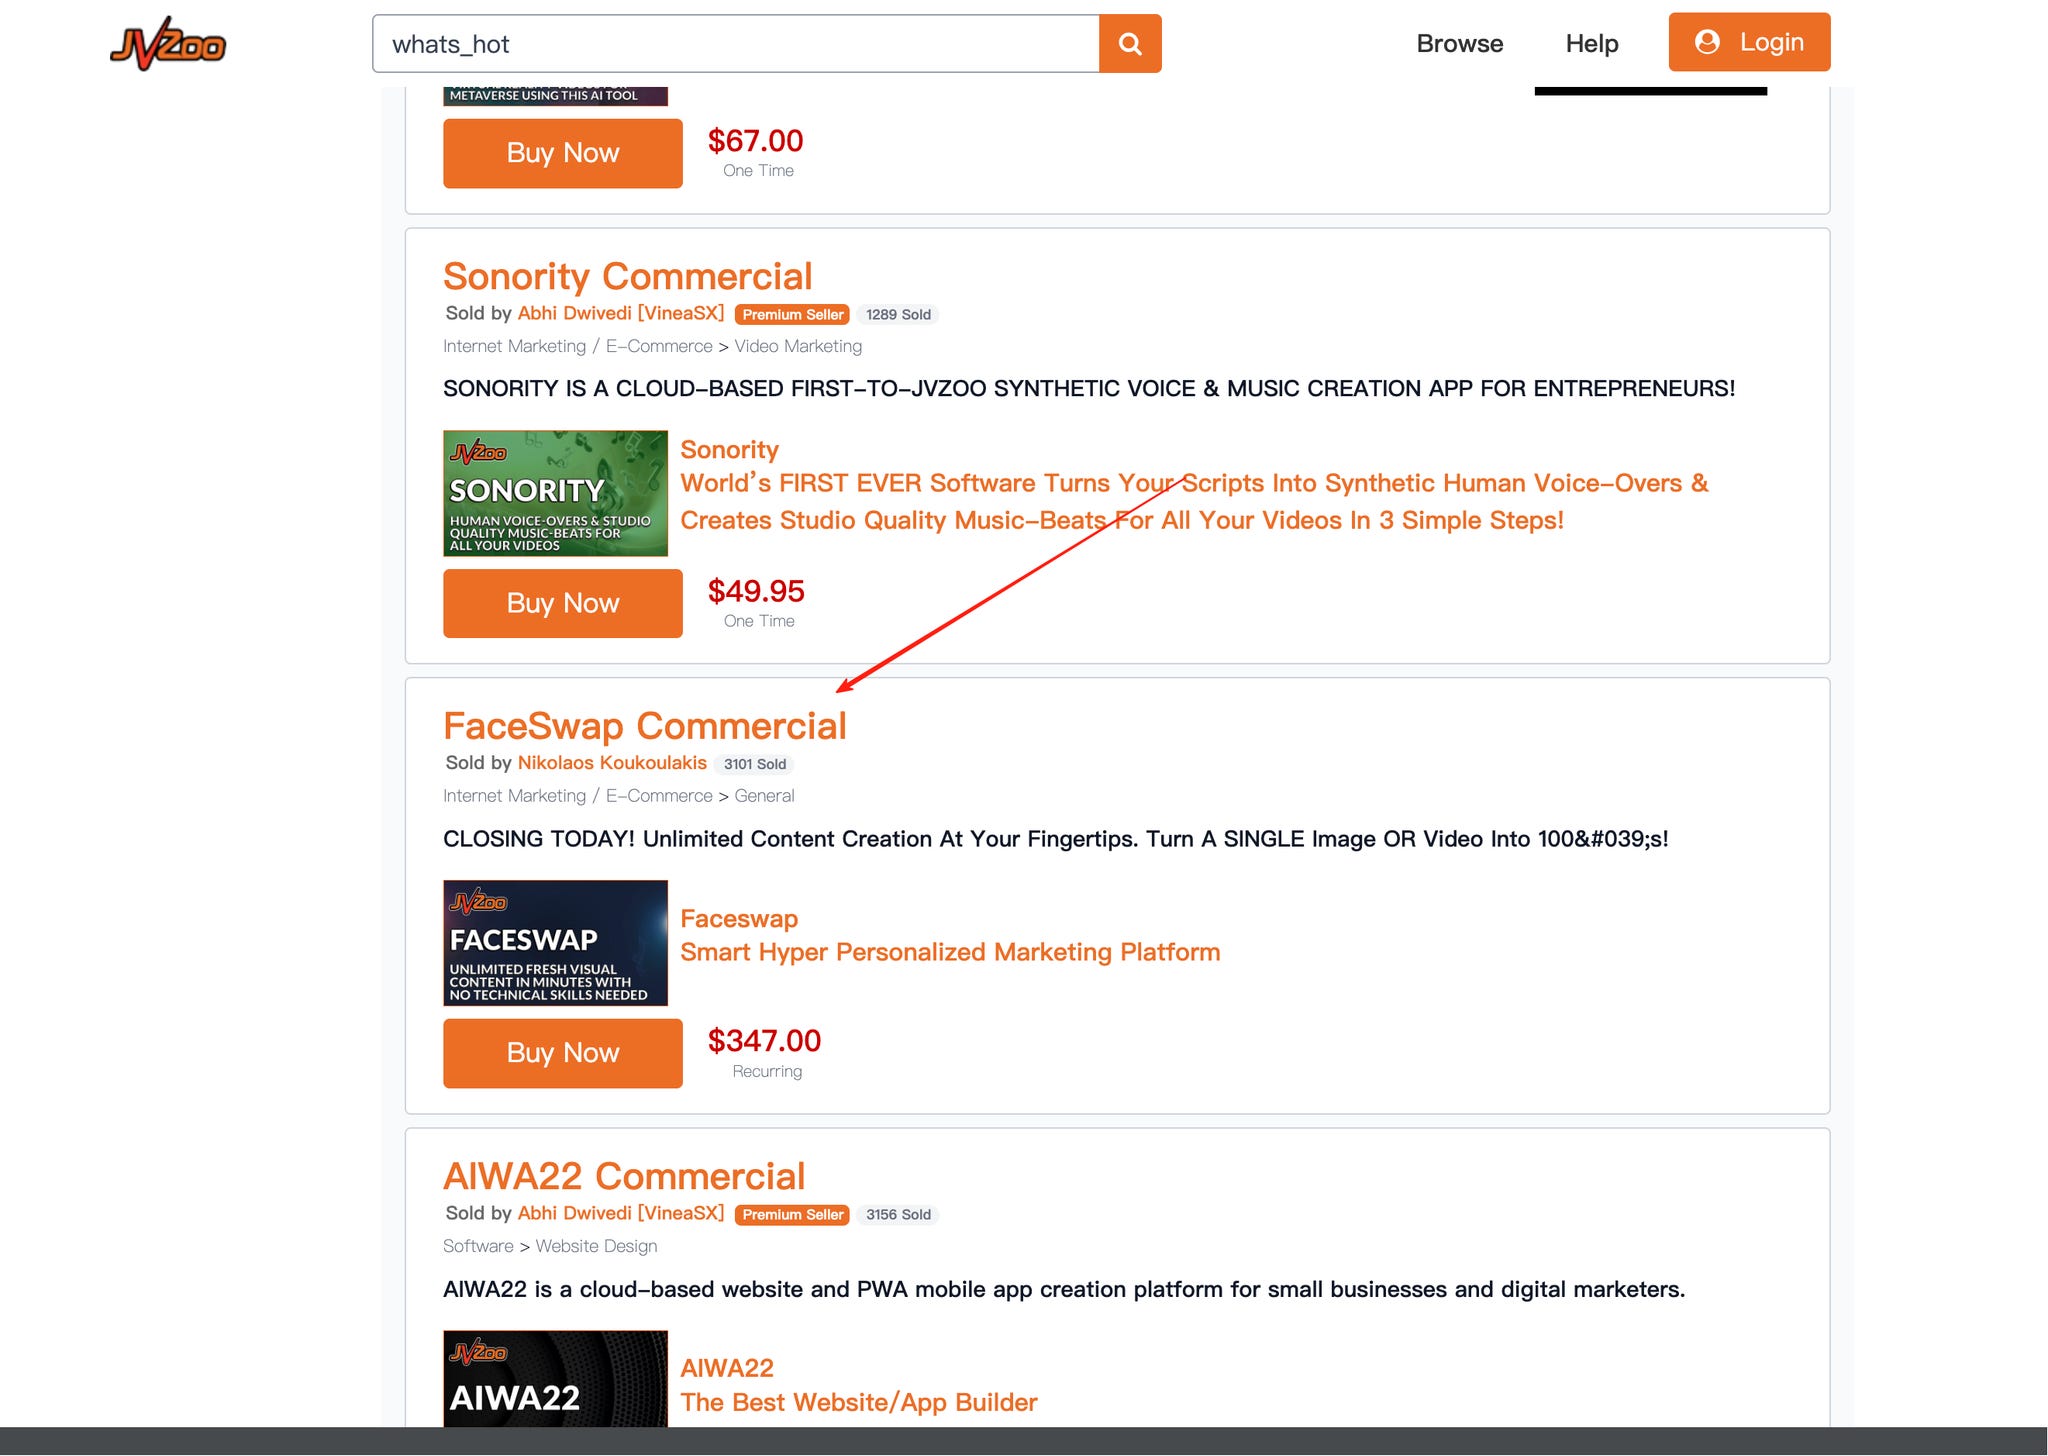Open the Sonority product thumbnail
Viewport: 2048px width, 1456px height.
tap(555, 493)
